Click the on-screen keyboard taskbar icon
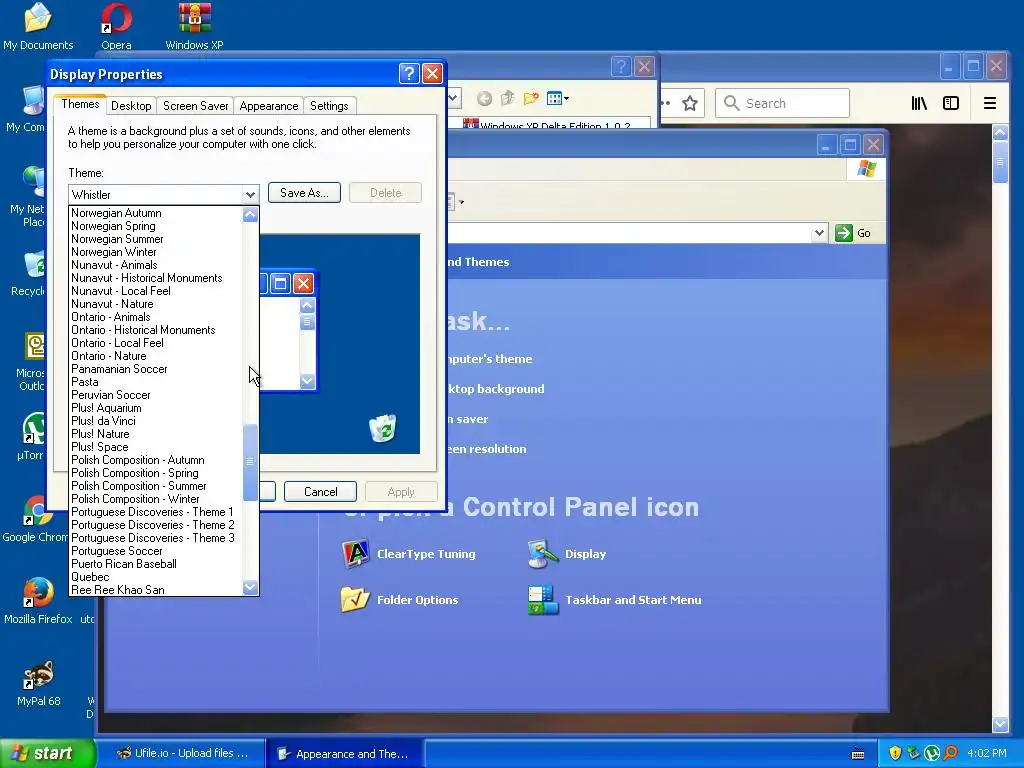Viewport: 1024px width, 768px height. click(x=858, y=754)
